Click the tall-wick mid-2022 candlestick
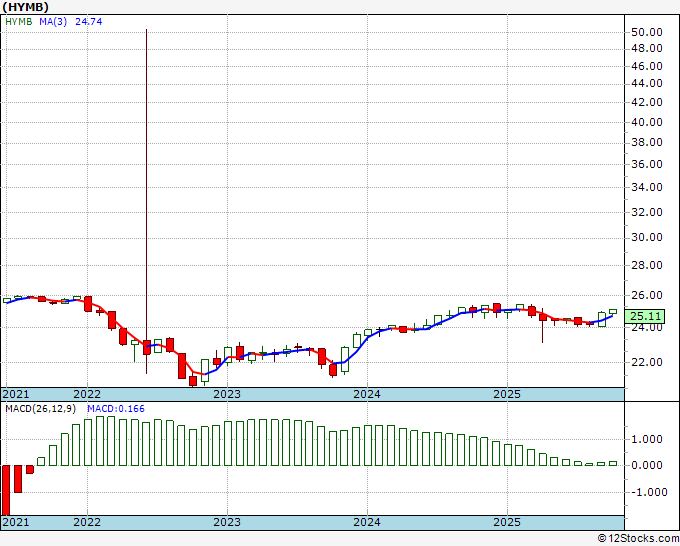 [x=147, y=347]
